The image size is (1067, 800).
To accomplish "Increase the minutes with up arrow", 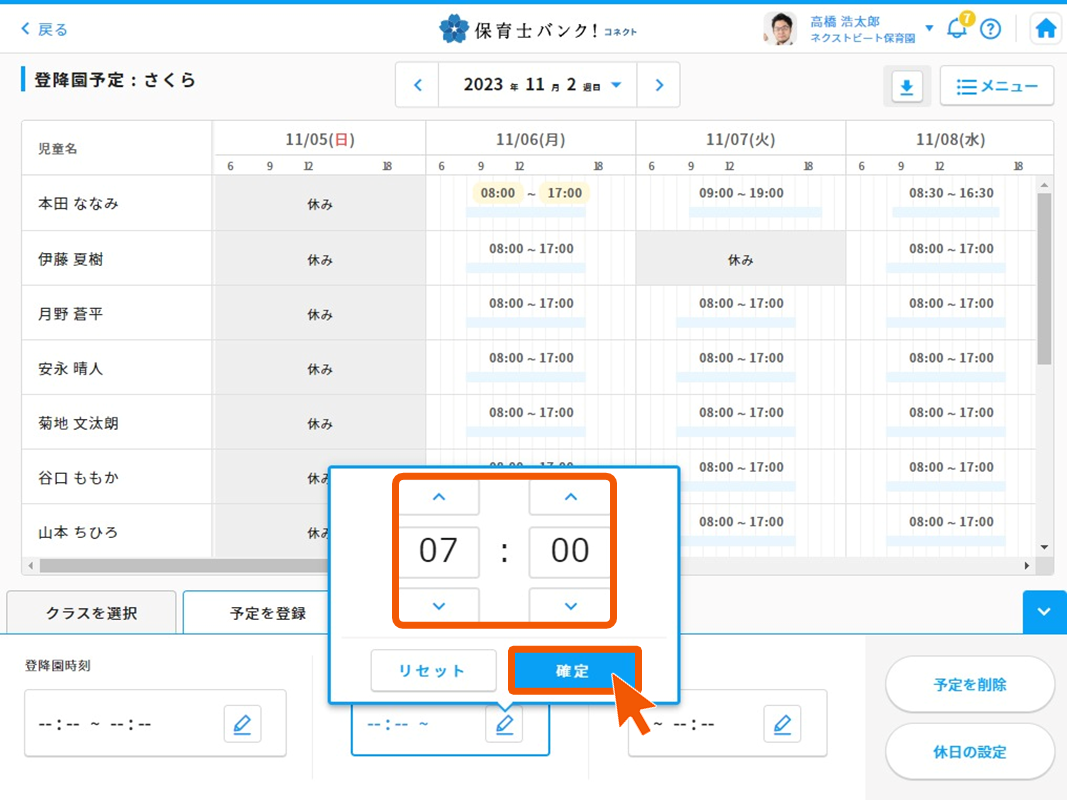I will 570,497.
